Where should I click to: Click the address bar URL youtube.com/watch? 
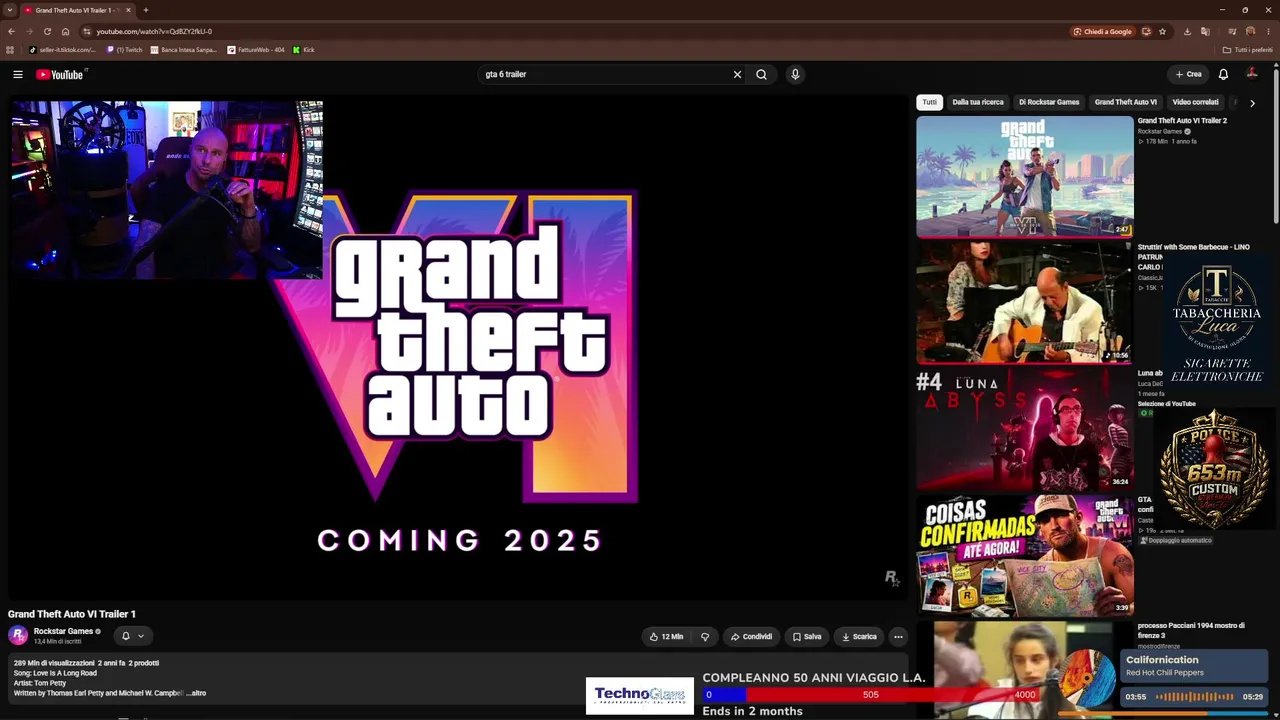pyautogui.click(x=154, y=31)
